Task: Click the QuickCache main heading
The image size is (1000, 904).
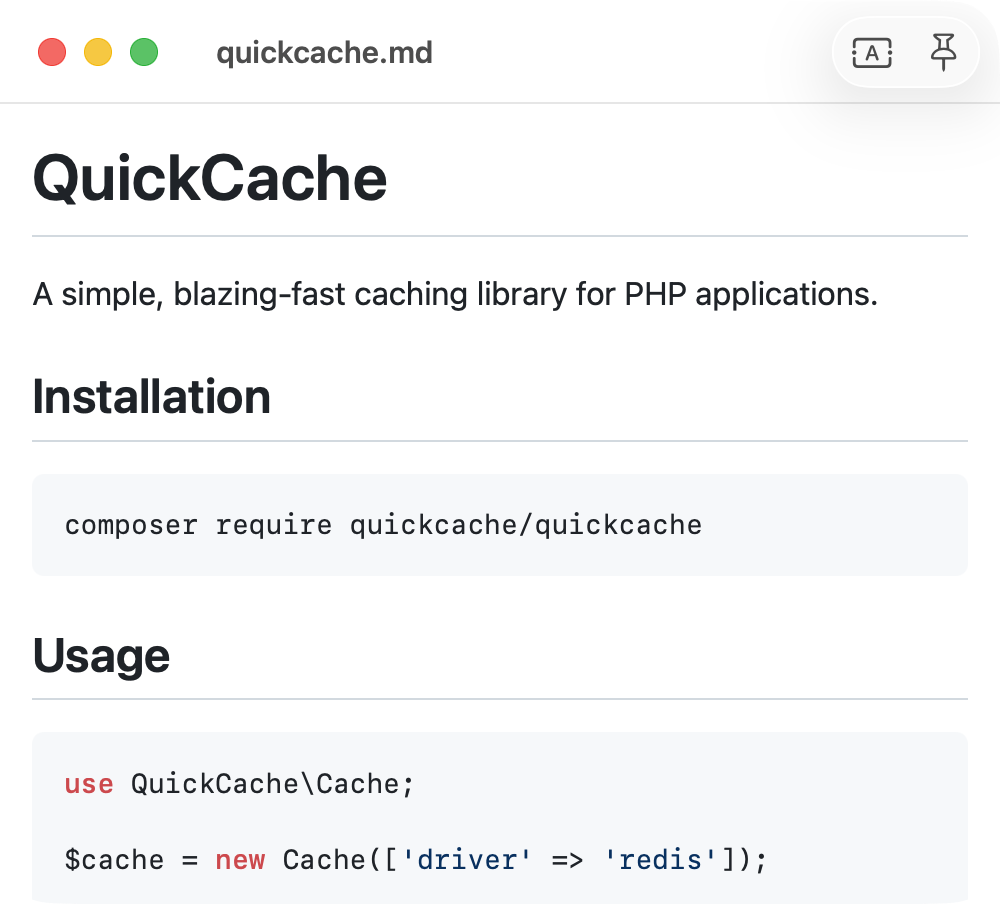Action: (x=210, y=179)
